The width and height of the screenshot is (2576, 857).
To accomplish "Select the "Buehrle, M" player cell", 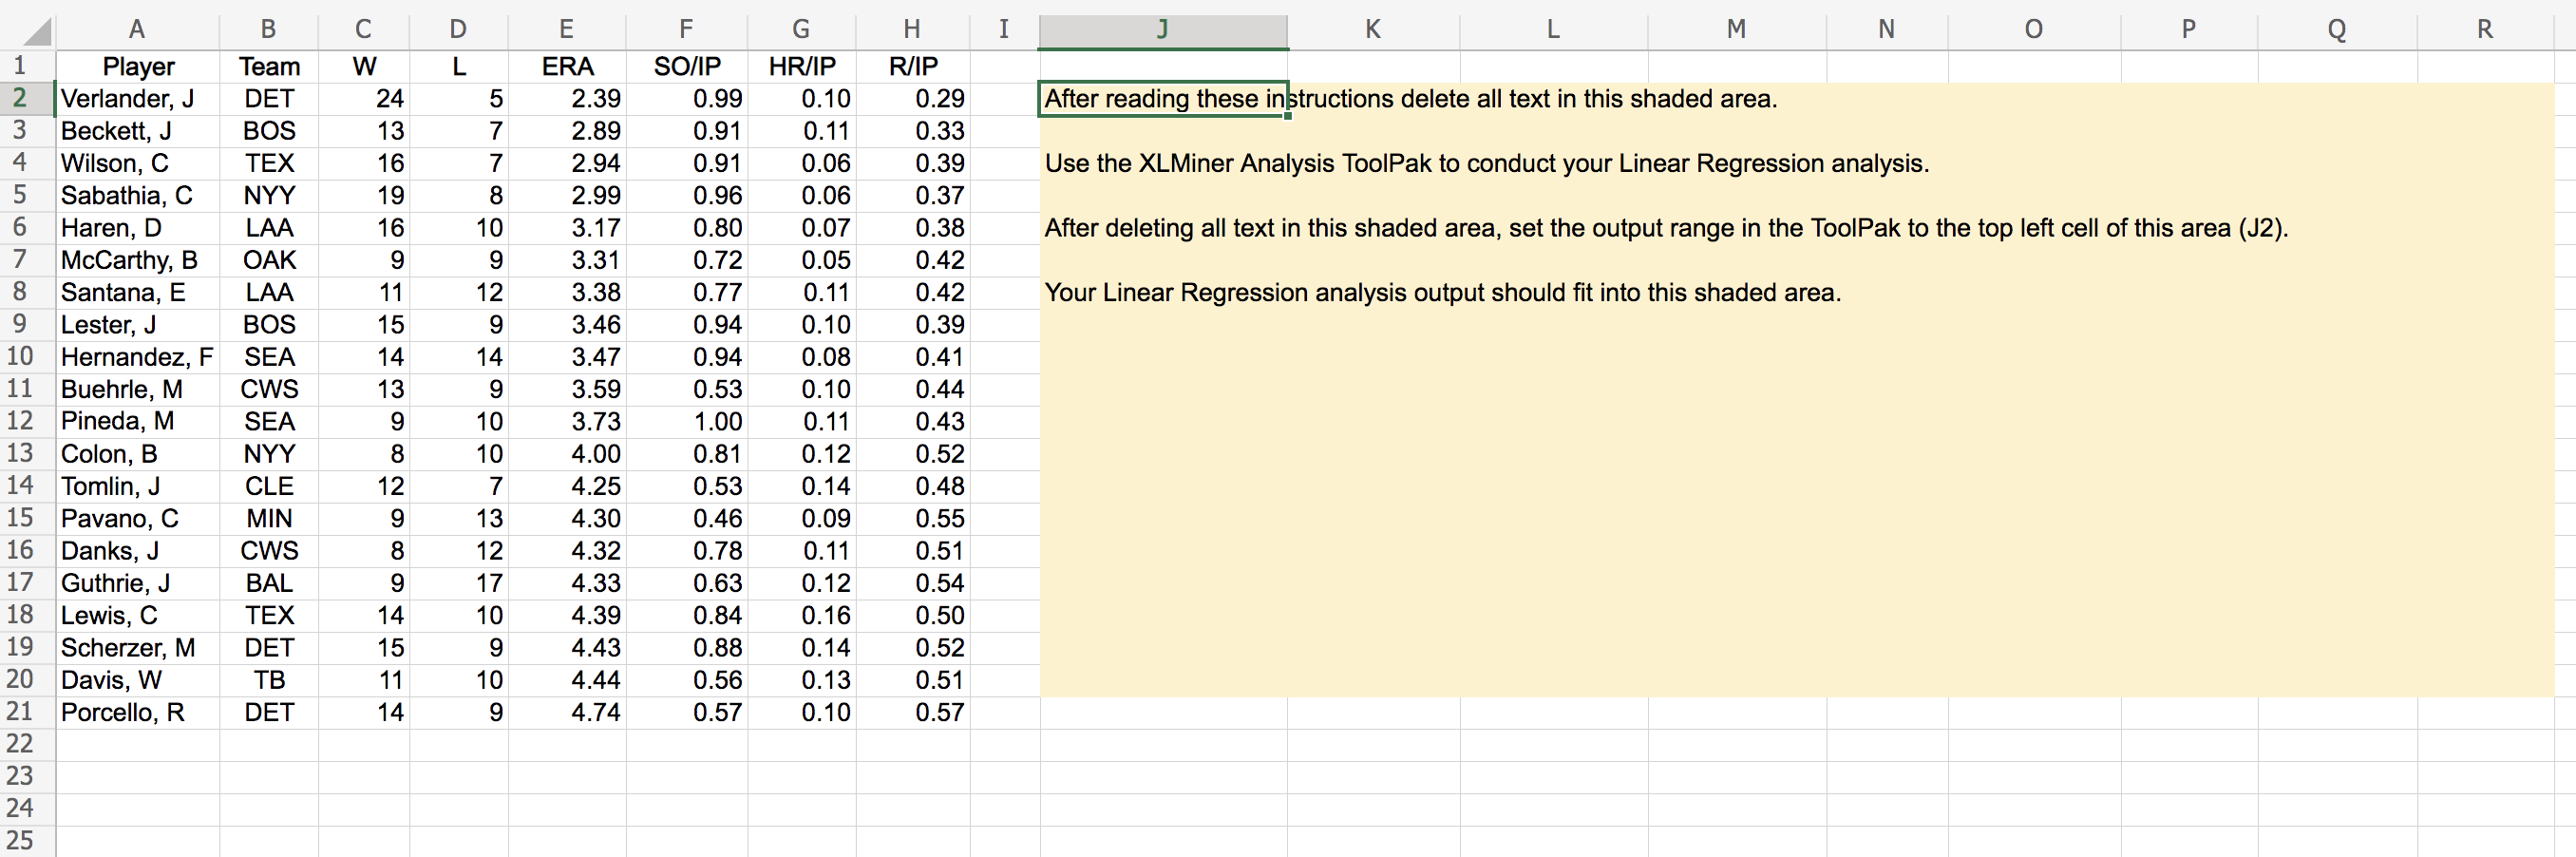I will 138,389.
